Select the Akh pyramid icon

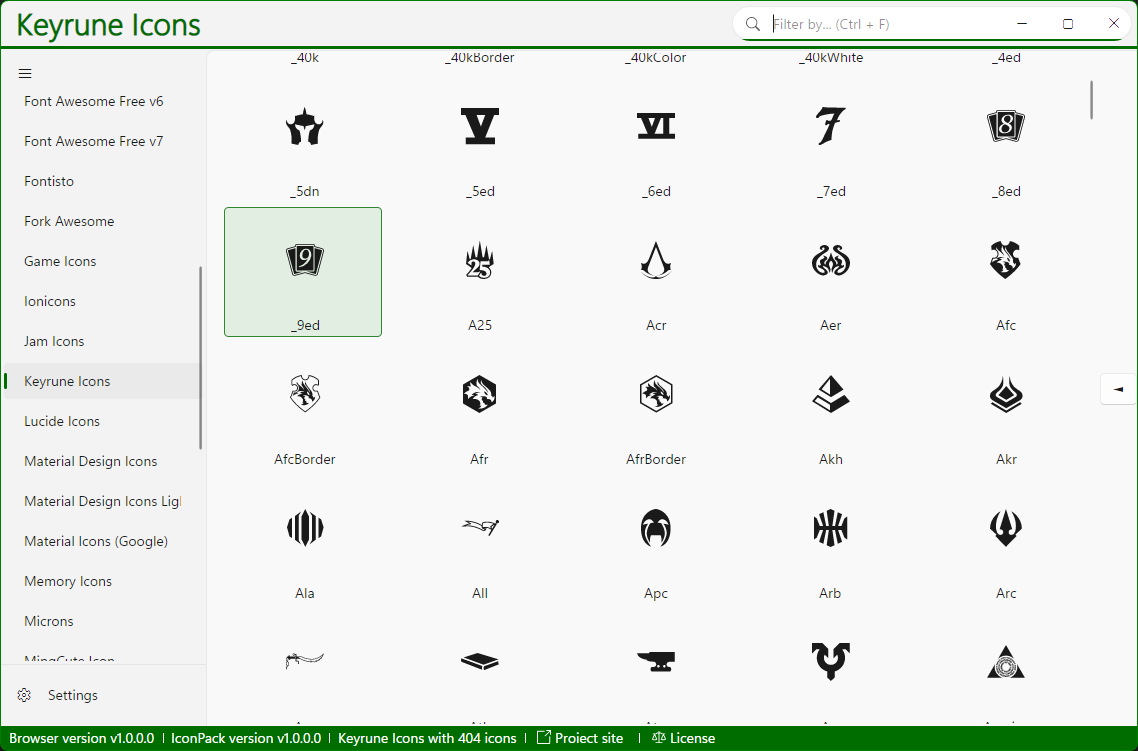[830, 394]
